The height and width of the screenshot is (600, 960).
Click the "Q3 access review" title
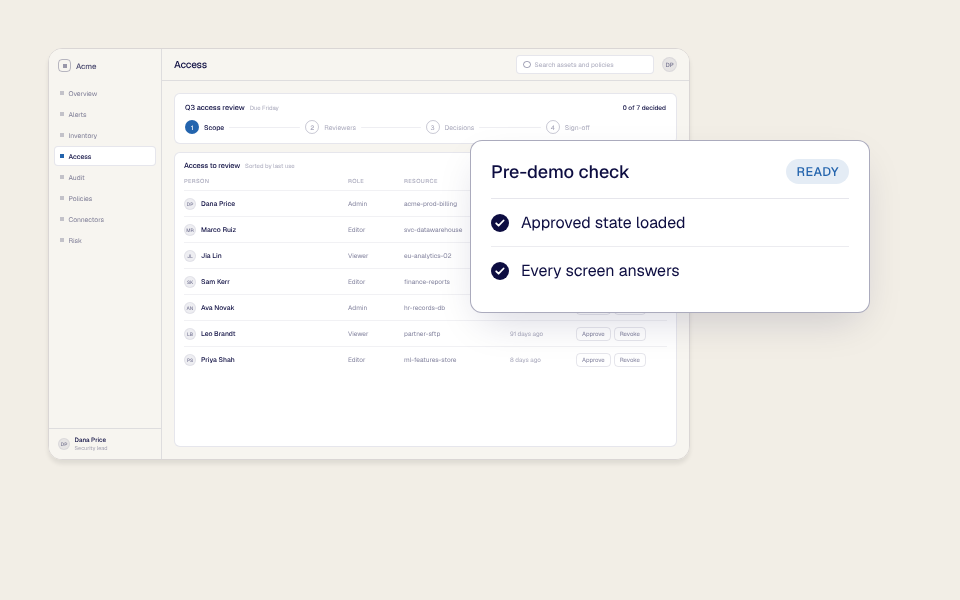pos(214,108)
